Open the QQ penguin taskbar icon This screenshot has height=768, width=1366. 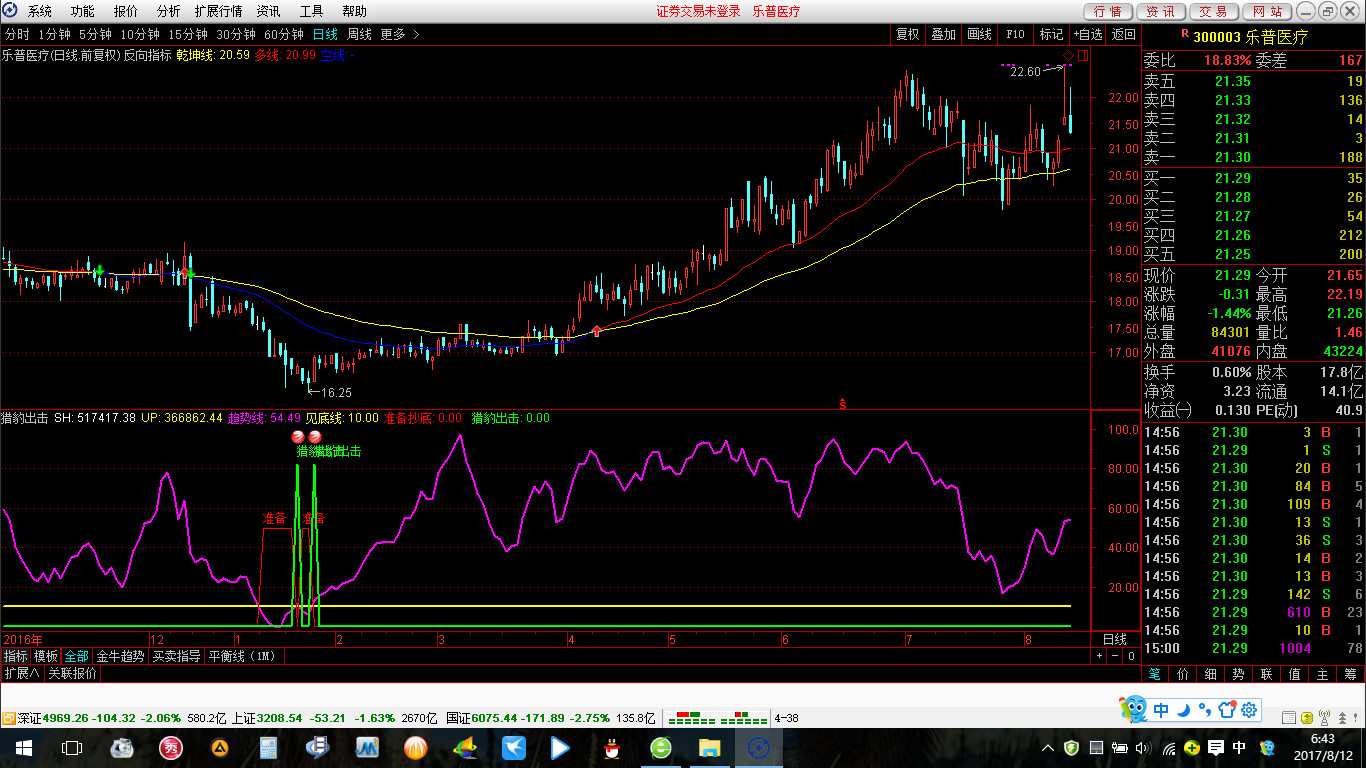click(x=609, y=747)
